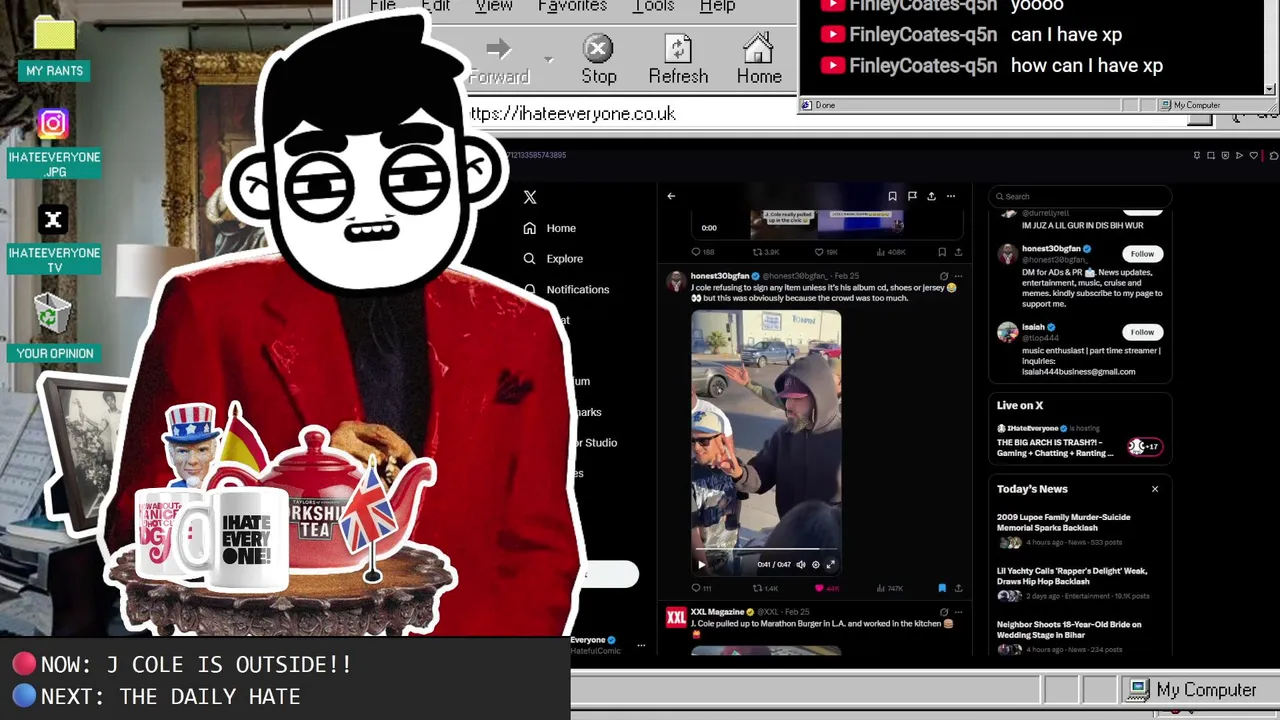Click the browser Home toolbar button
The width and height of the screenshot is (1280, 720).
coord(759,61)
